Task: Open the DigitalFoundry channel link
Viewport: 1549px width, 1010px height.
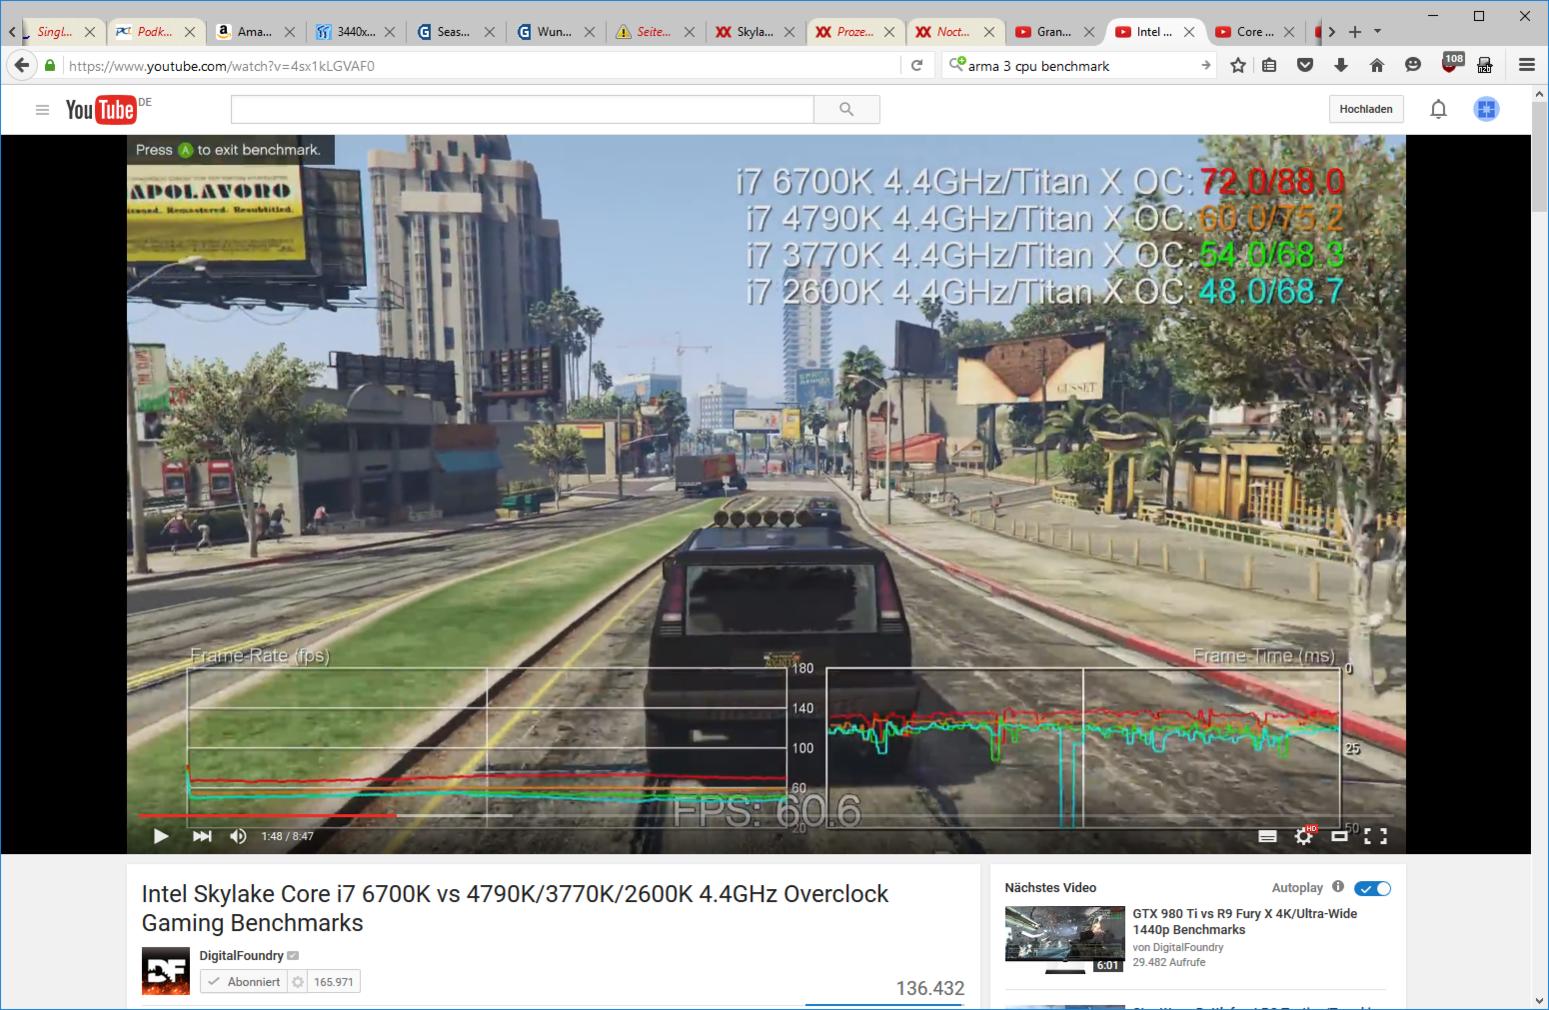Action: [x=241, y=956]
